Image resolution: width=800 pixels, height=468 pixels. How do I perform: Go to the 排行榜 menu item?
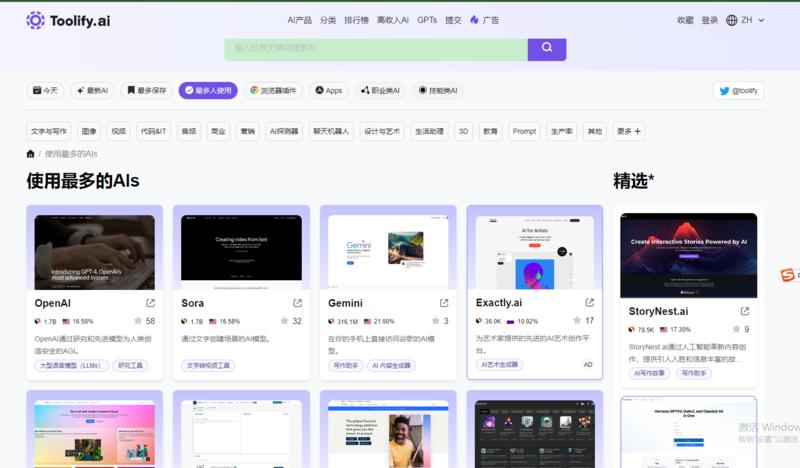(356, 20)
